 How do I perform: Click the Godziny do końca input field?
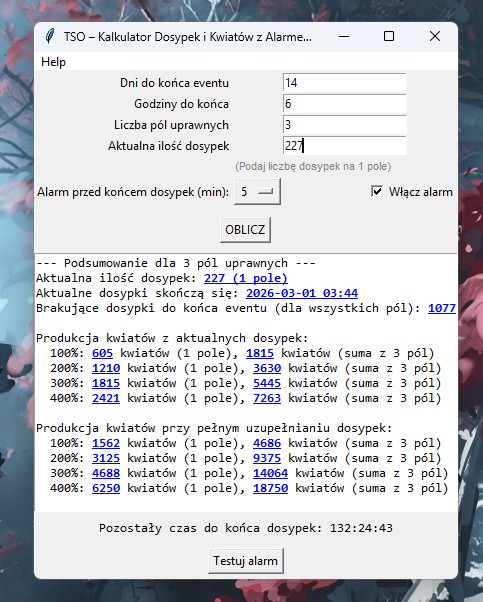point(344,104)
